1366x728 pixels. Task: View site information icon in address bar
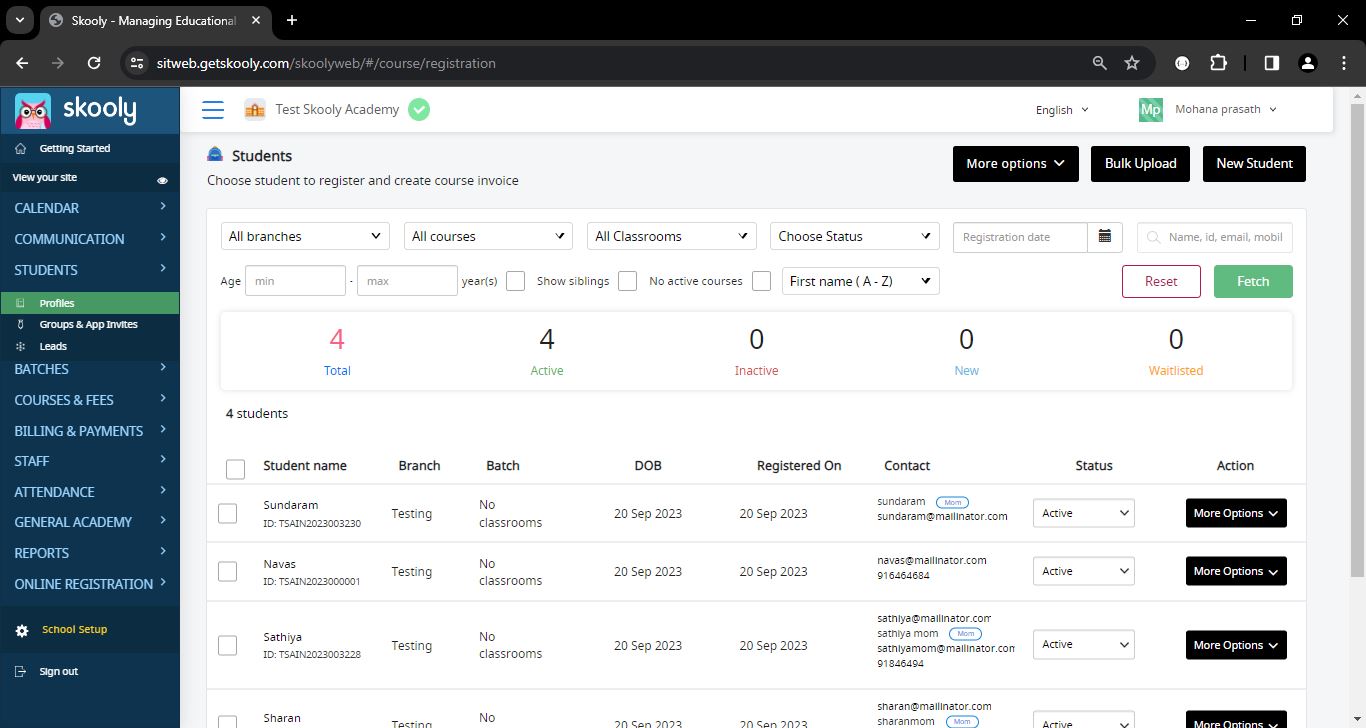(138, 63)
